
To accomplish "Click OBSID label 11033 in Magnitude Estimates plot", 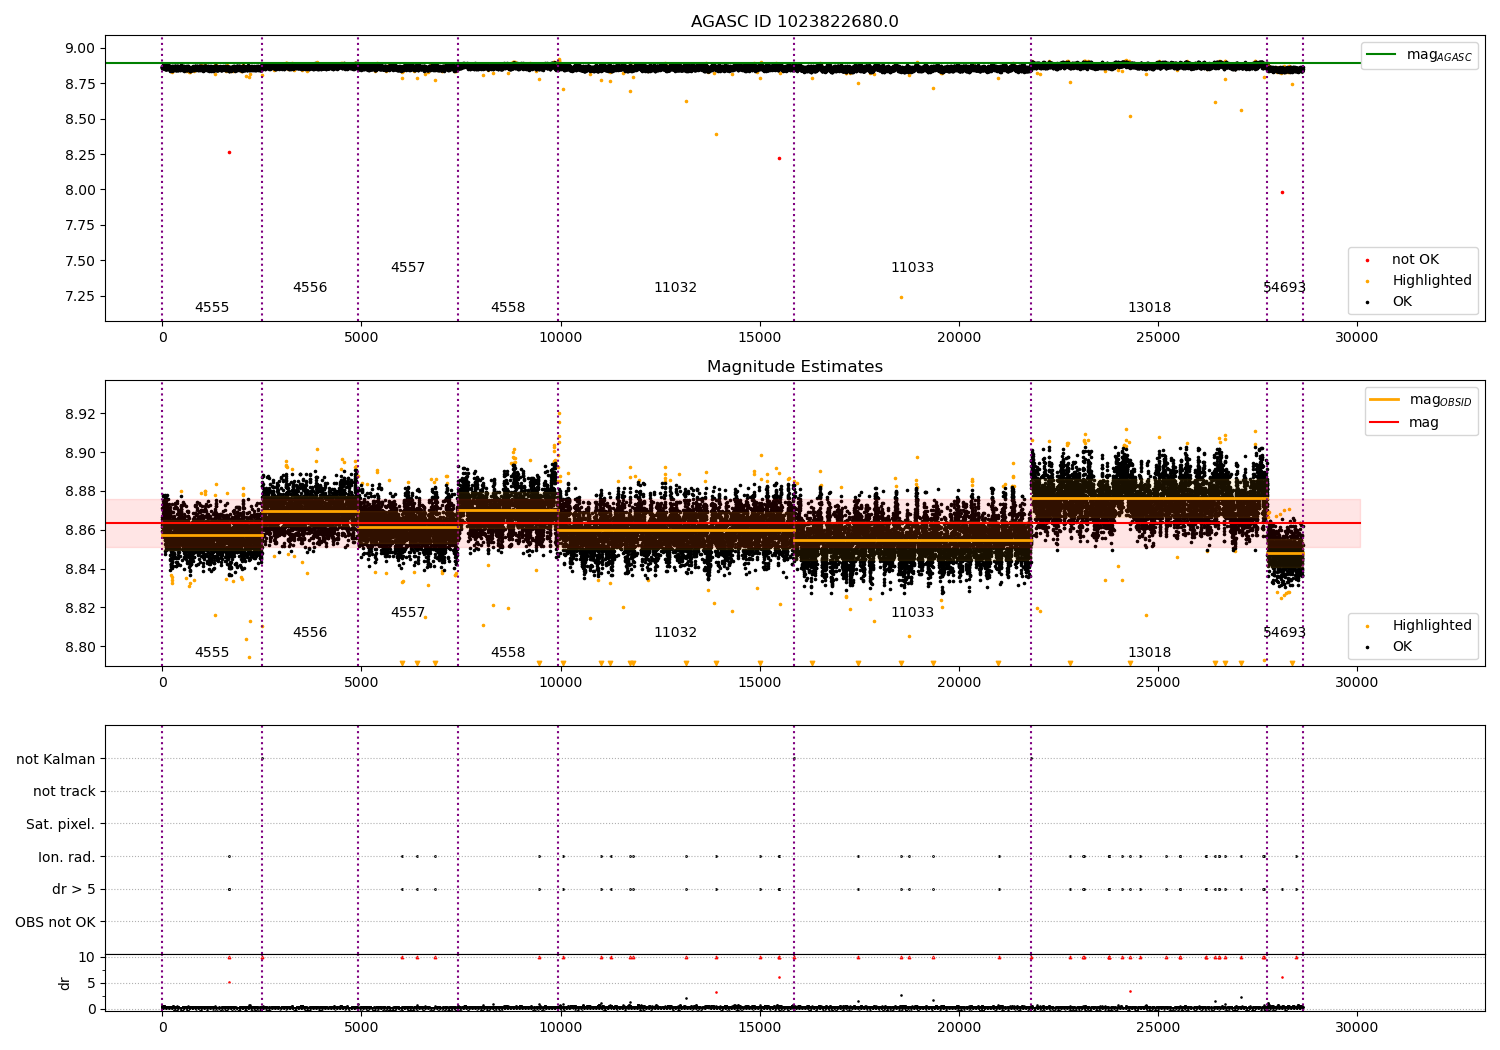I will click(913, 613).
